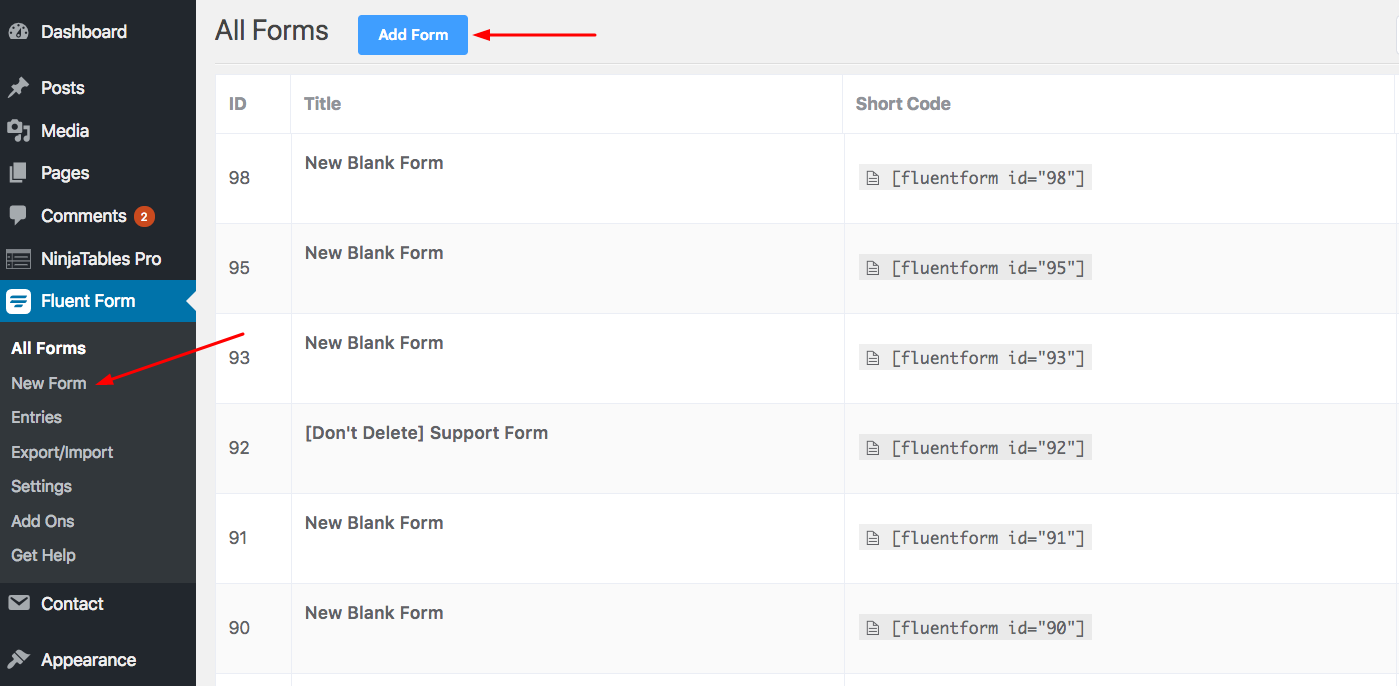The image size is (1399, 686).
Task: Go to Export/Import submenu
Action: [62, 452]
